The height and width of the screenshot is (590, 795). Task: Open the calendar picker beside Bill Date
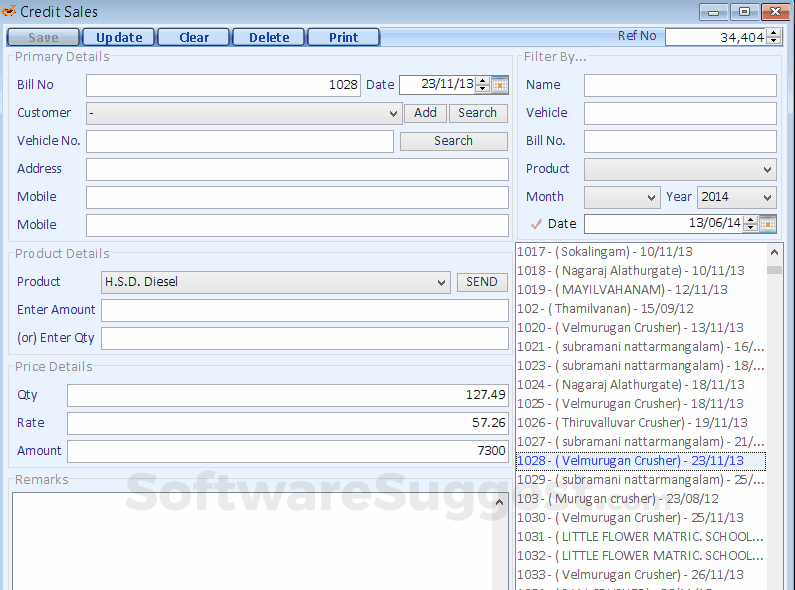(x=500, y=85)
